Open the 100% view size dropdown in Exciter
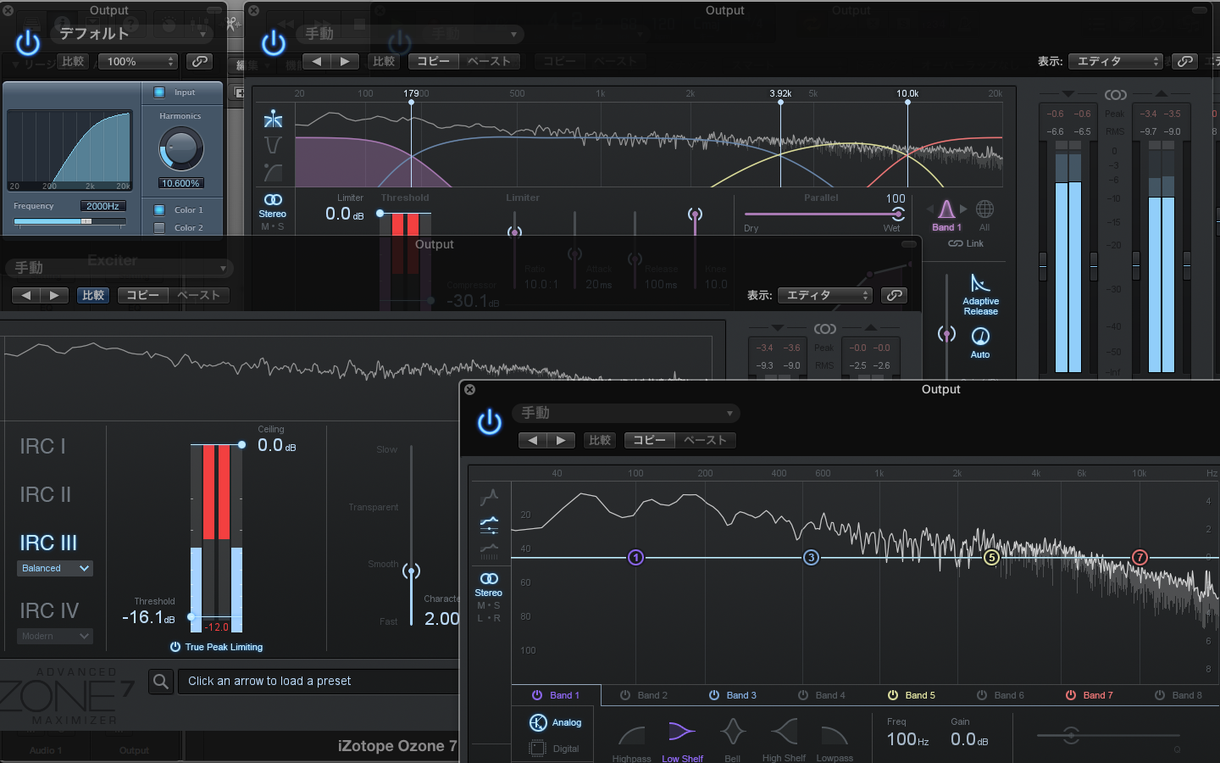Image resolution: width=1220 pixels, height=763 pixels. pyautogui.click(x=137, y=61)
